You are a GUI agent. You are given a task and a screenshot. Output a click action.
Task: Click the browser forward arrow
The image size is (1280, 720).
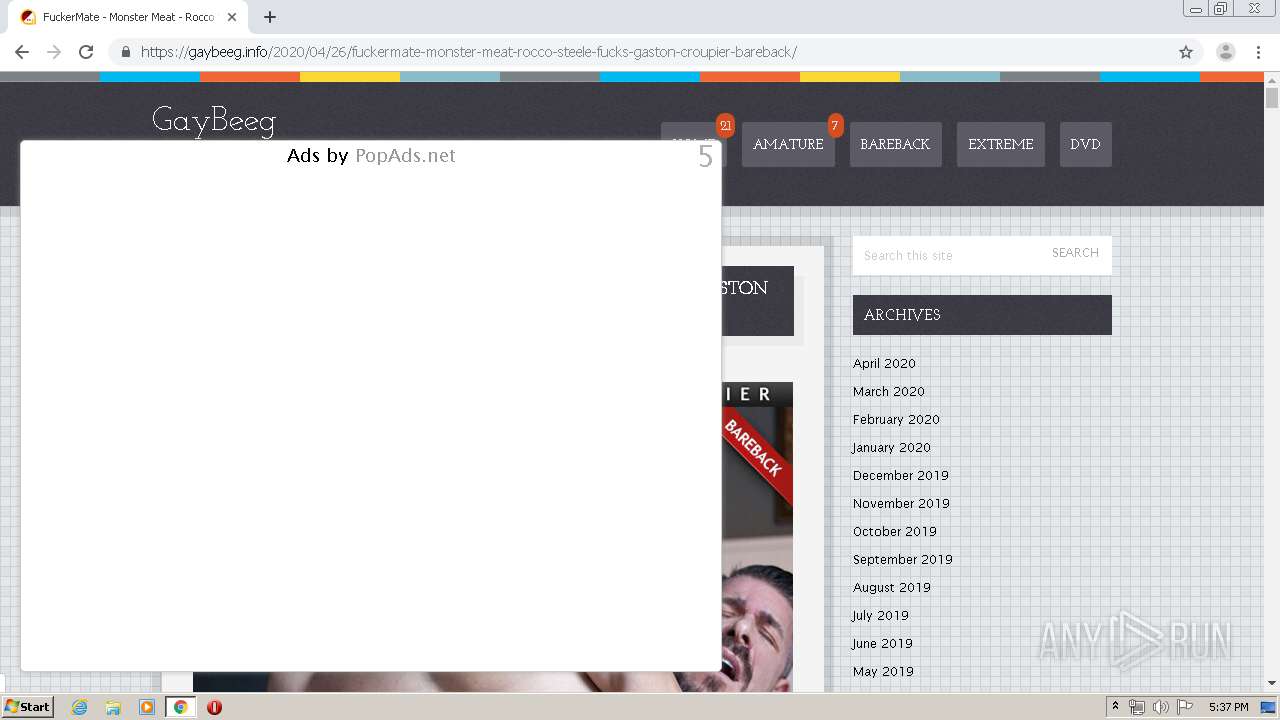pos(54,52)
